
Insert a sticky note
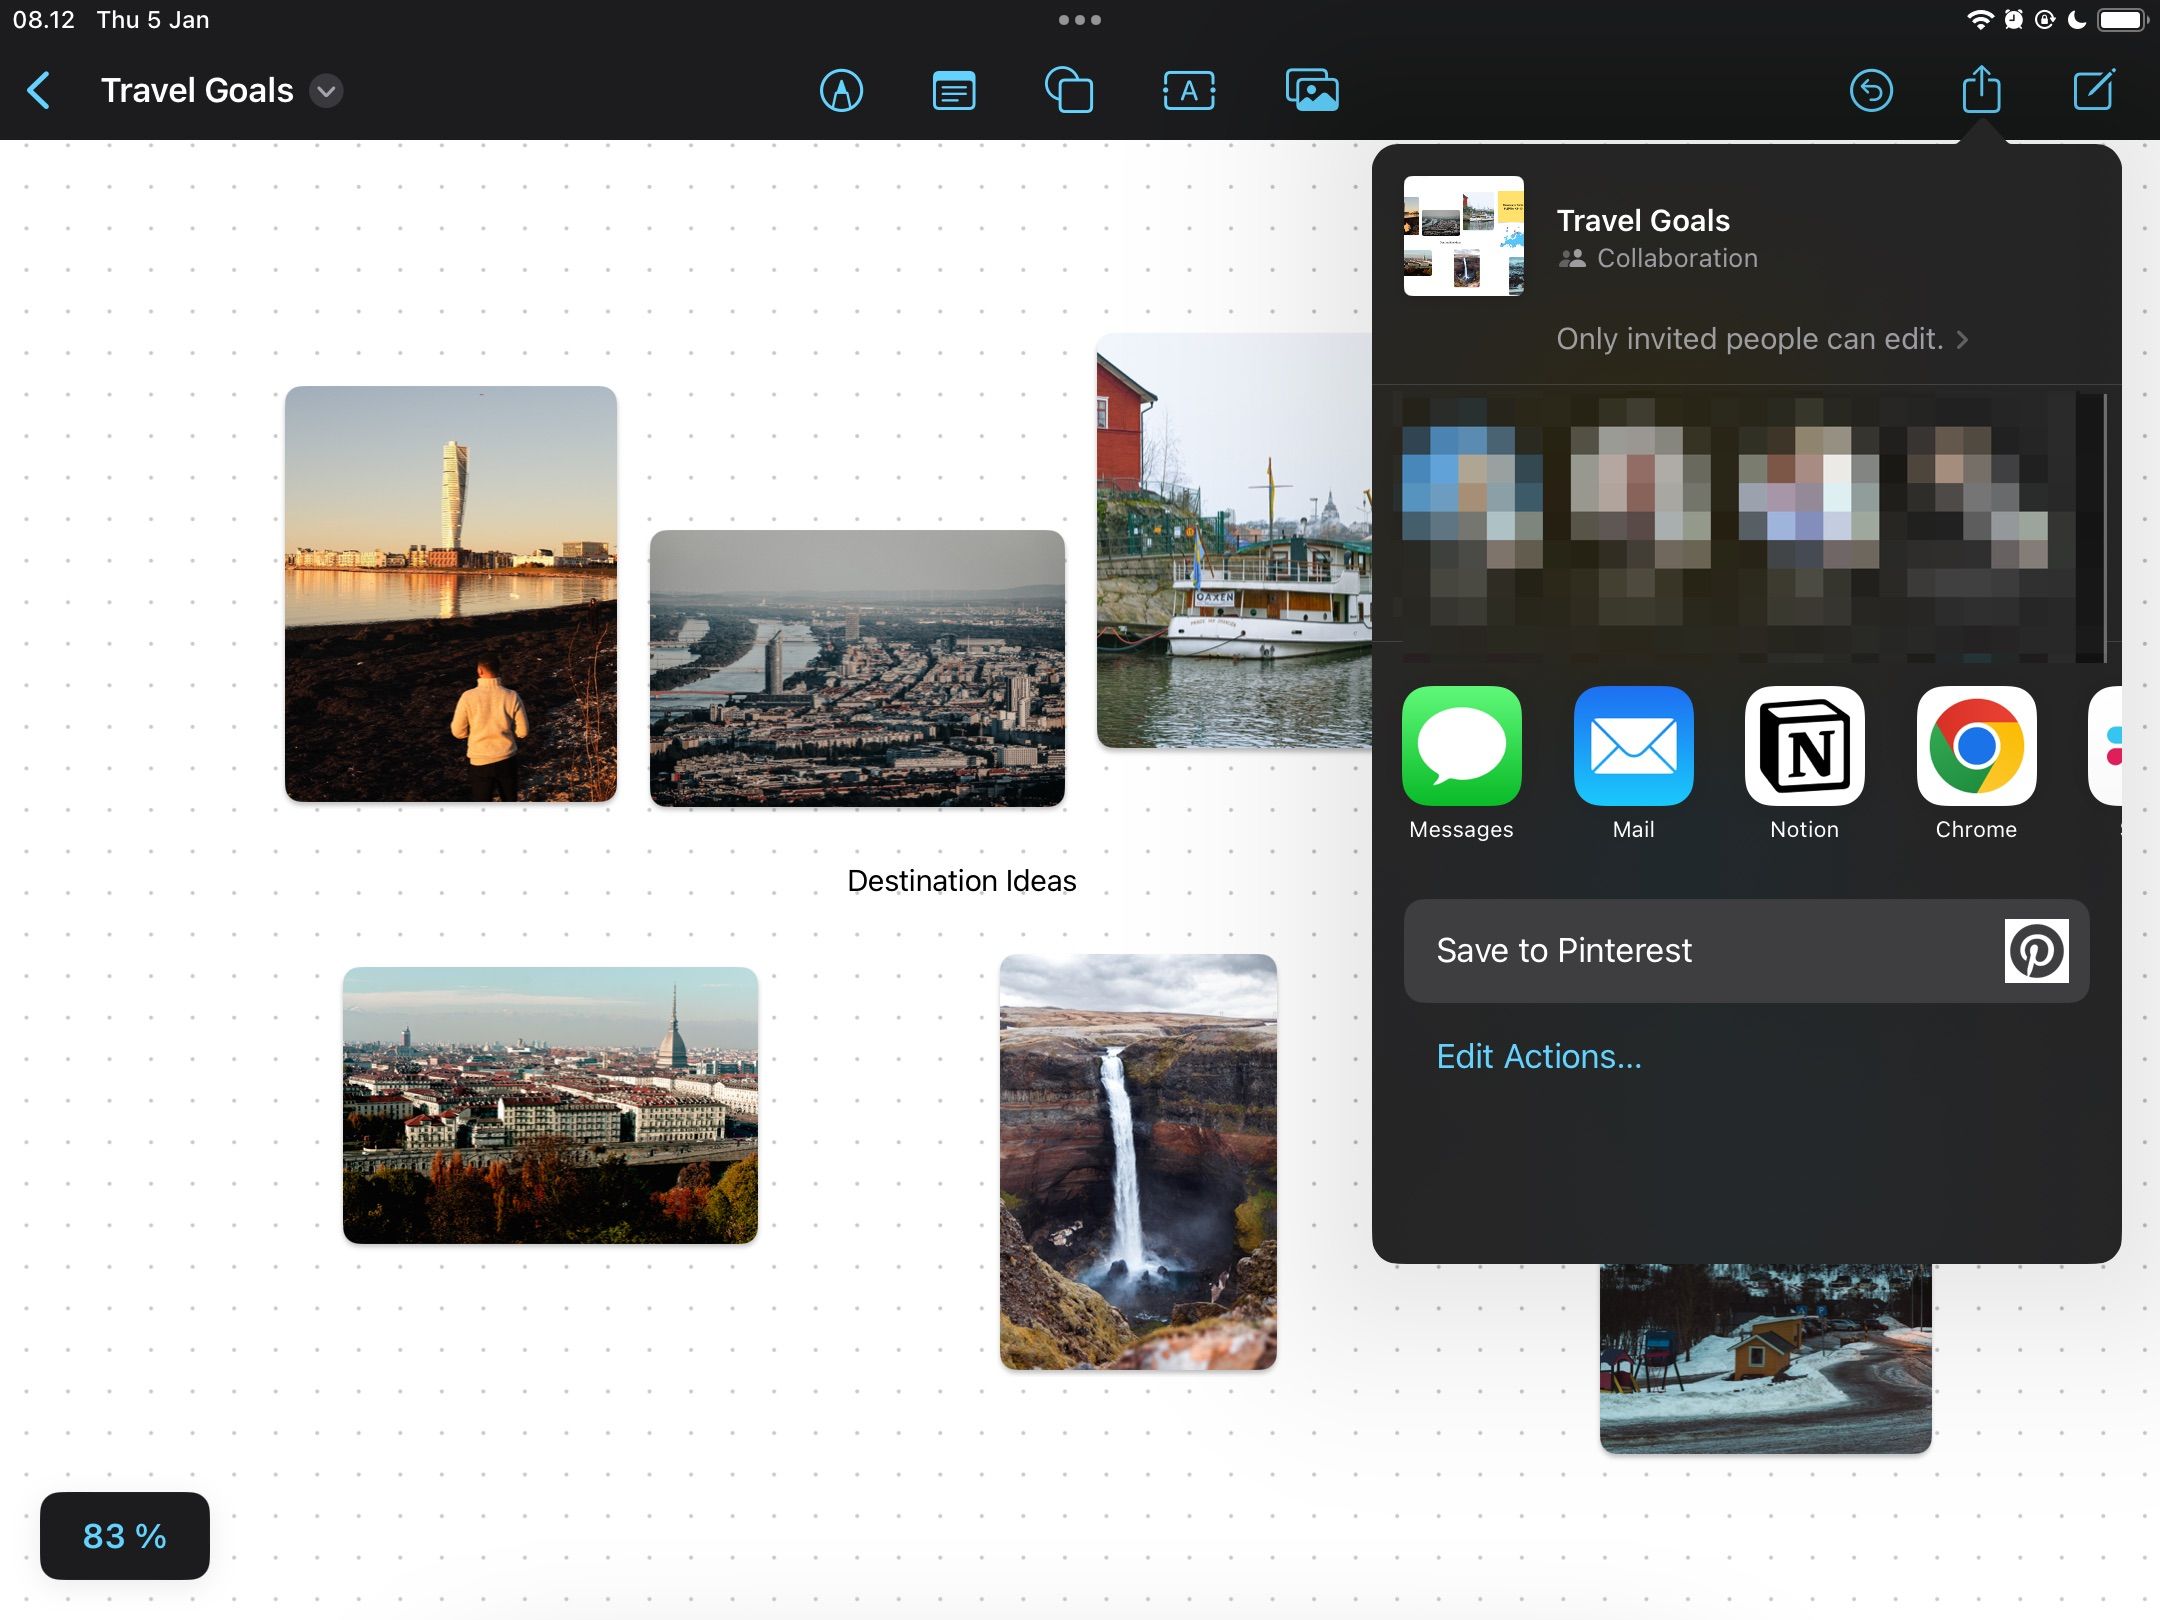click(954, 91)
